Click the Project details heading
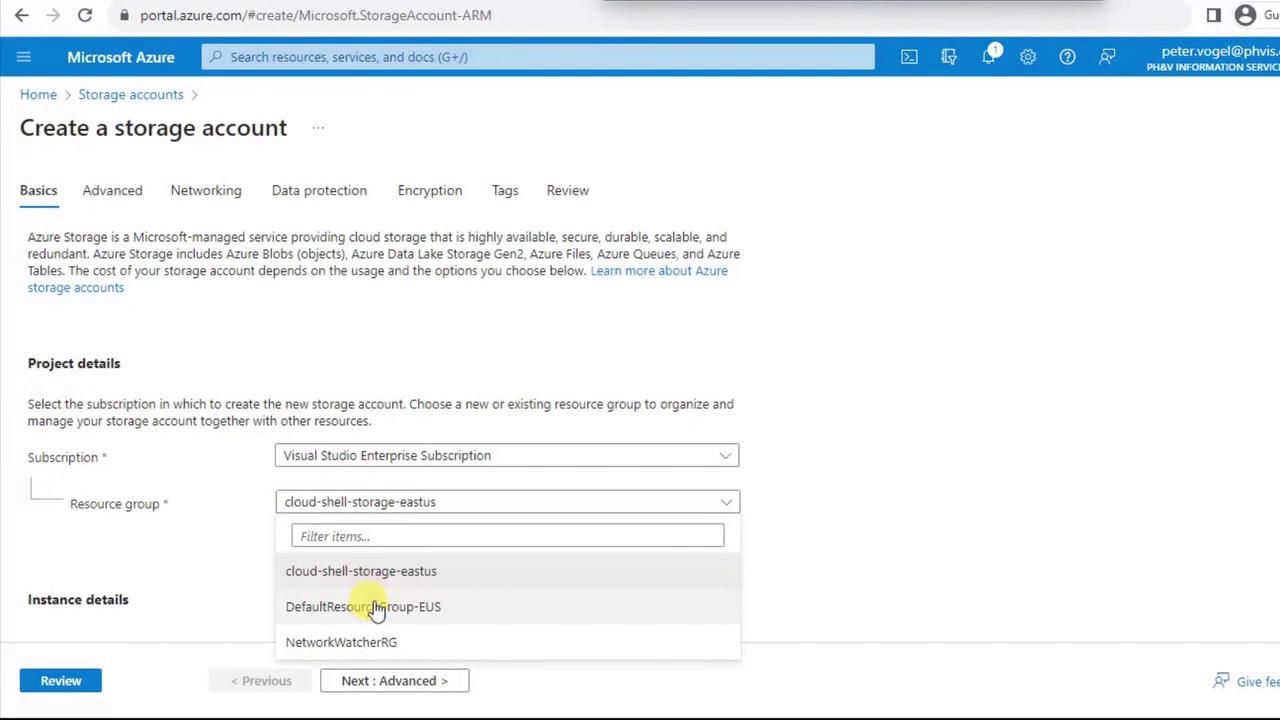Screen dimensions: 1280x720 [x=74, y=363]
